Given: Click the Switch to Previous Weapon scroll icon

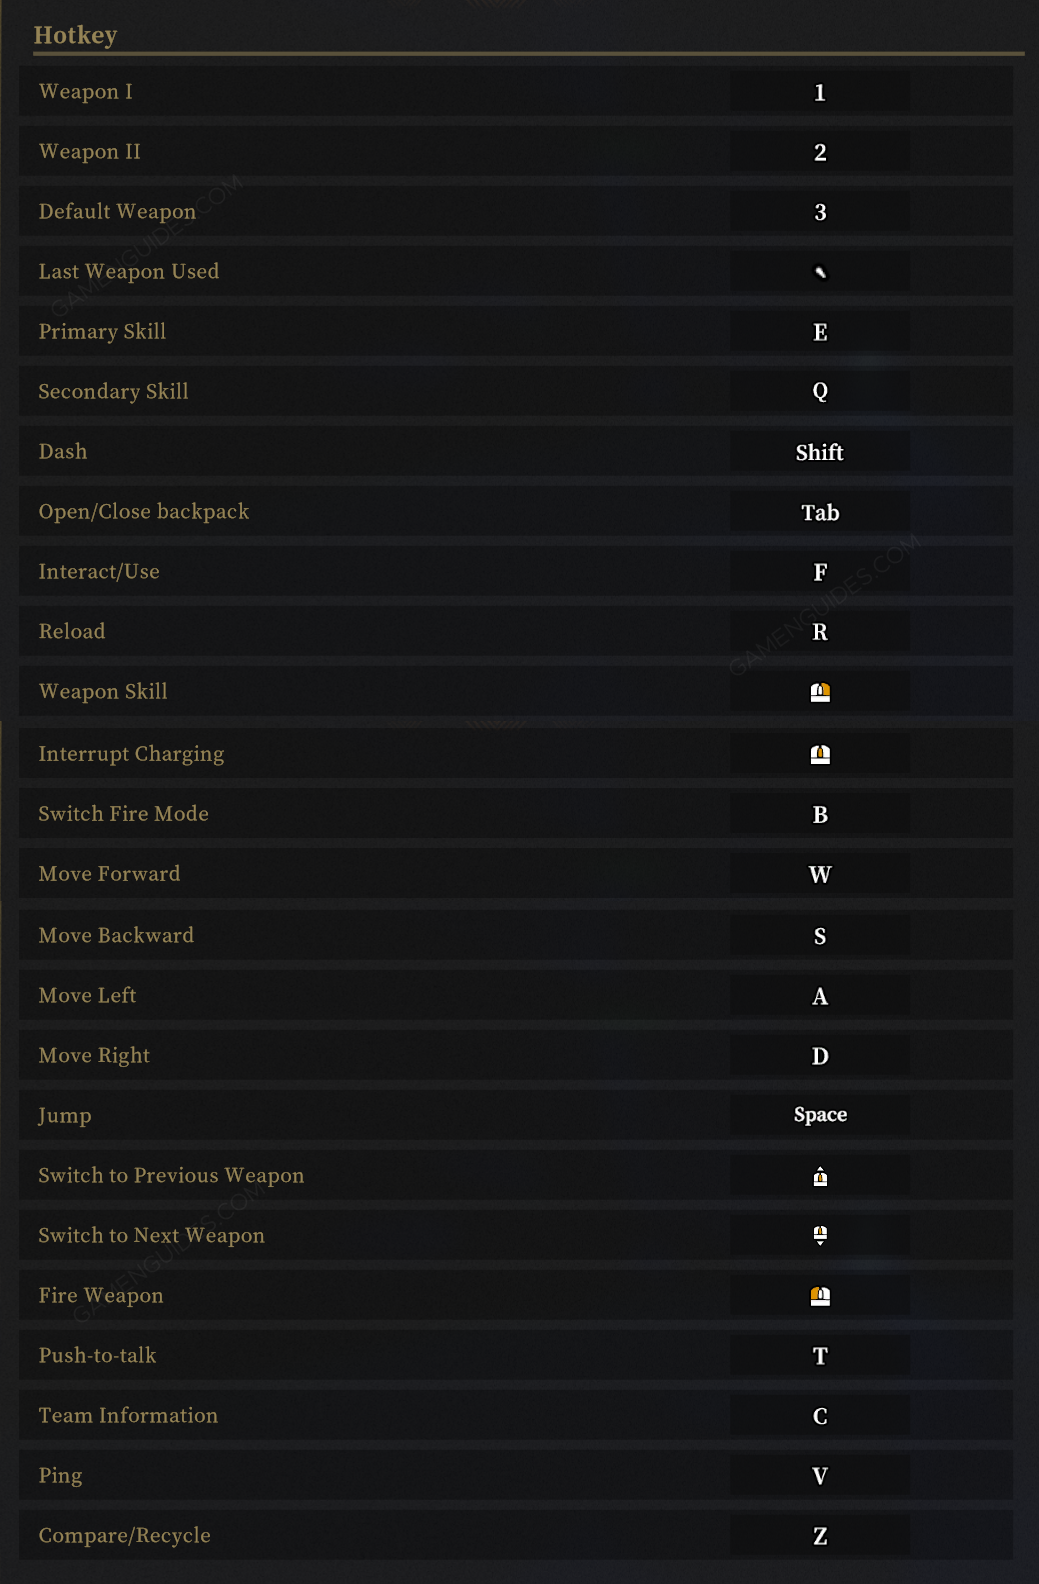Looking at the screenshot, I should (x=820, y=1176).
